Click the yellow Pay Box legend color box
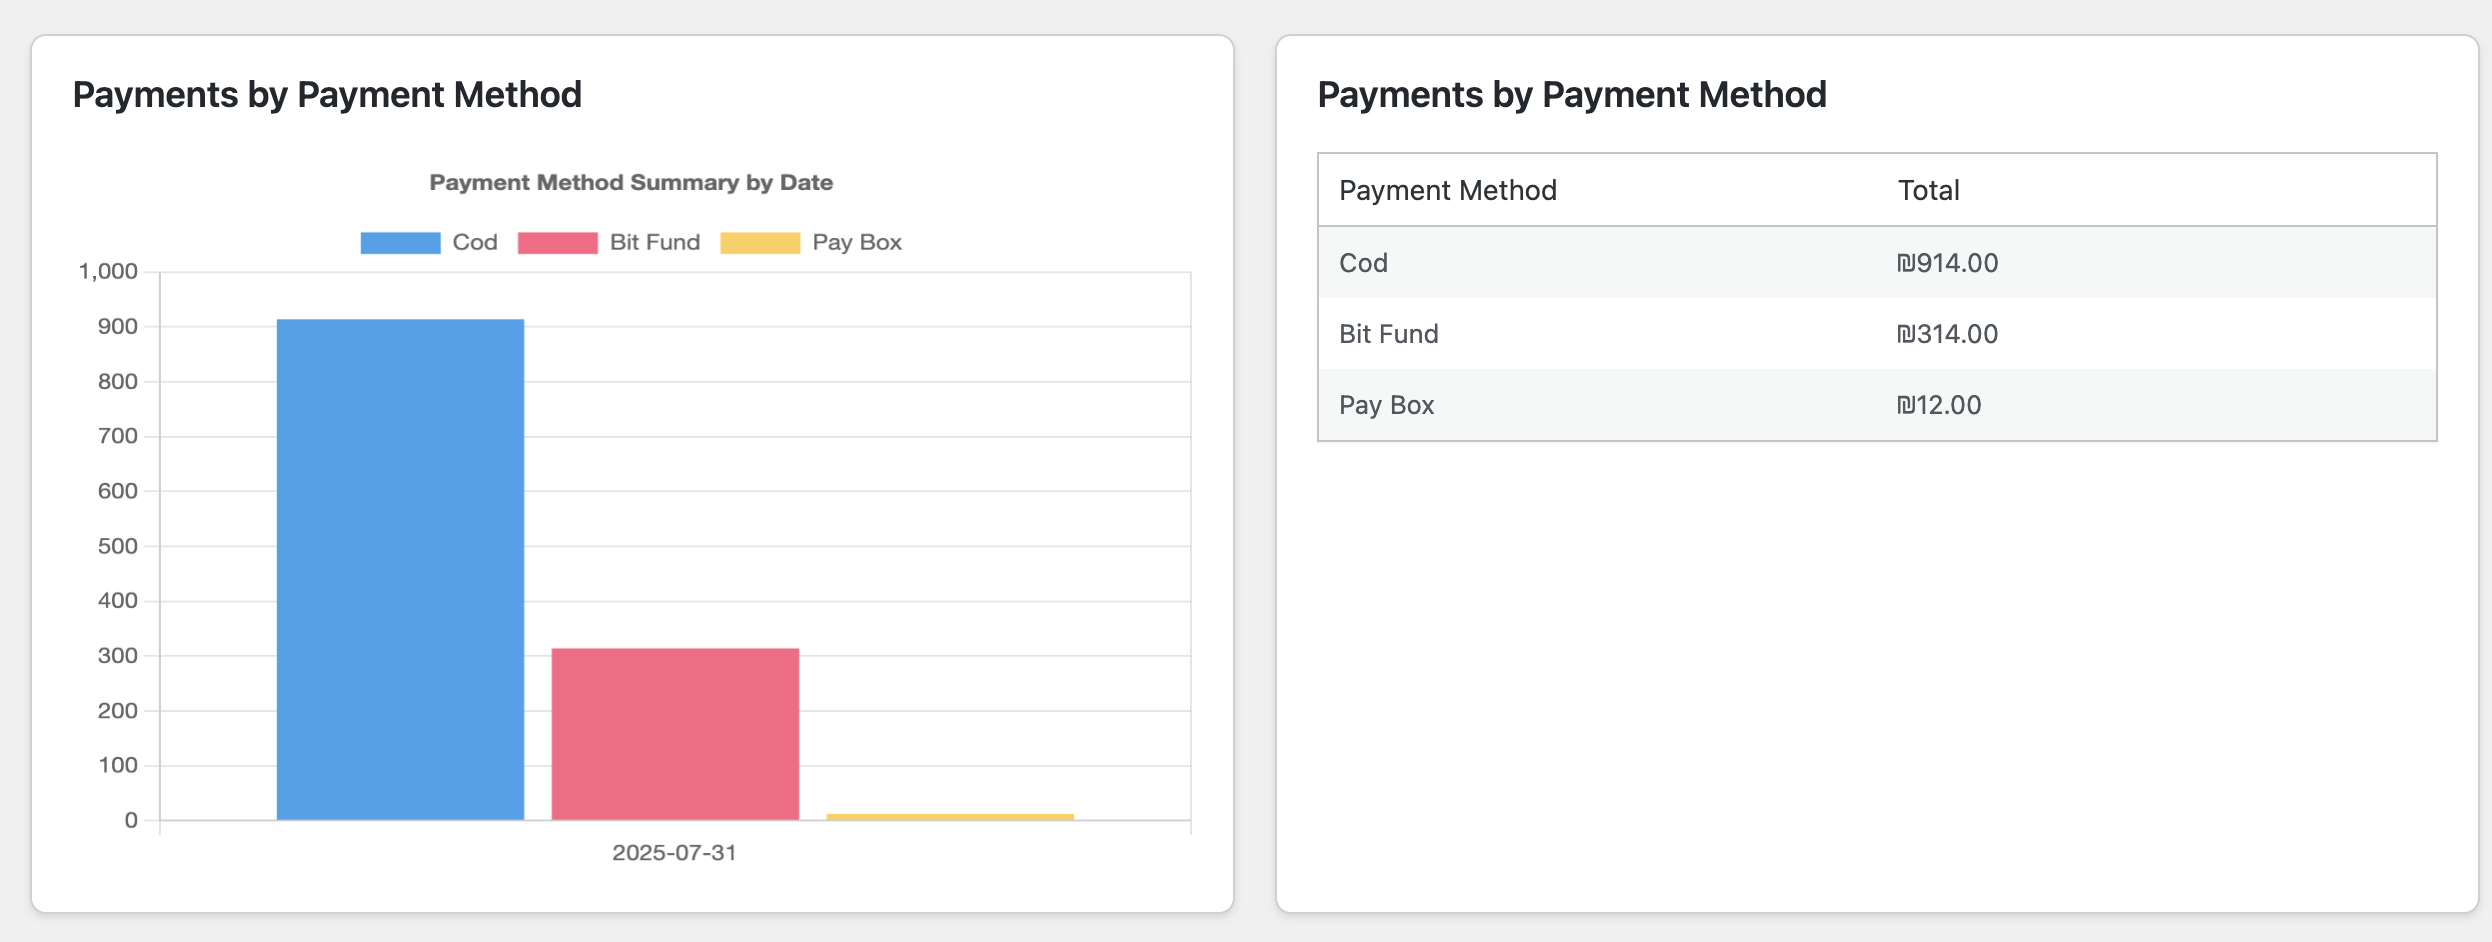Image resolution: width=2492 pixels, height=942 pixels. click(760, 243)
